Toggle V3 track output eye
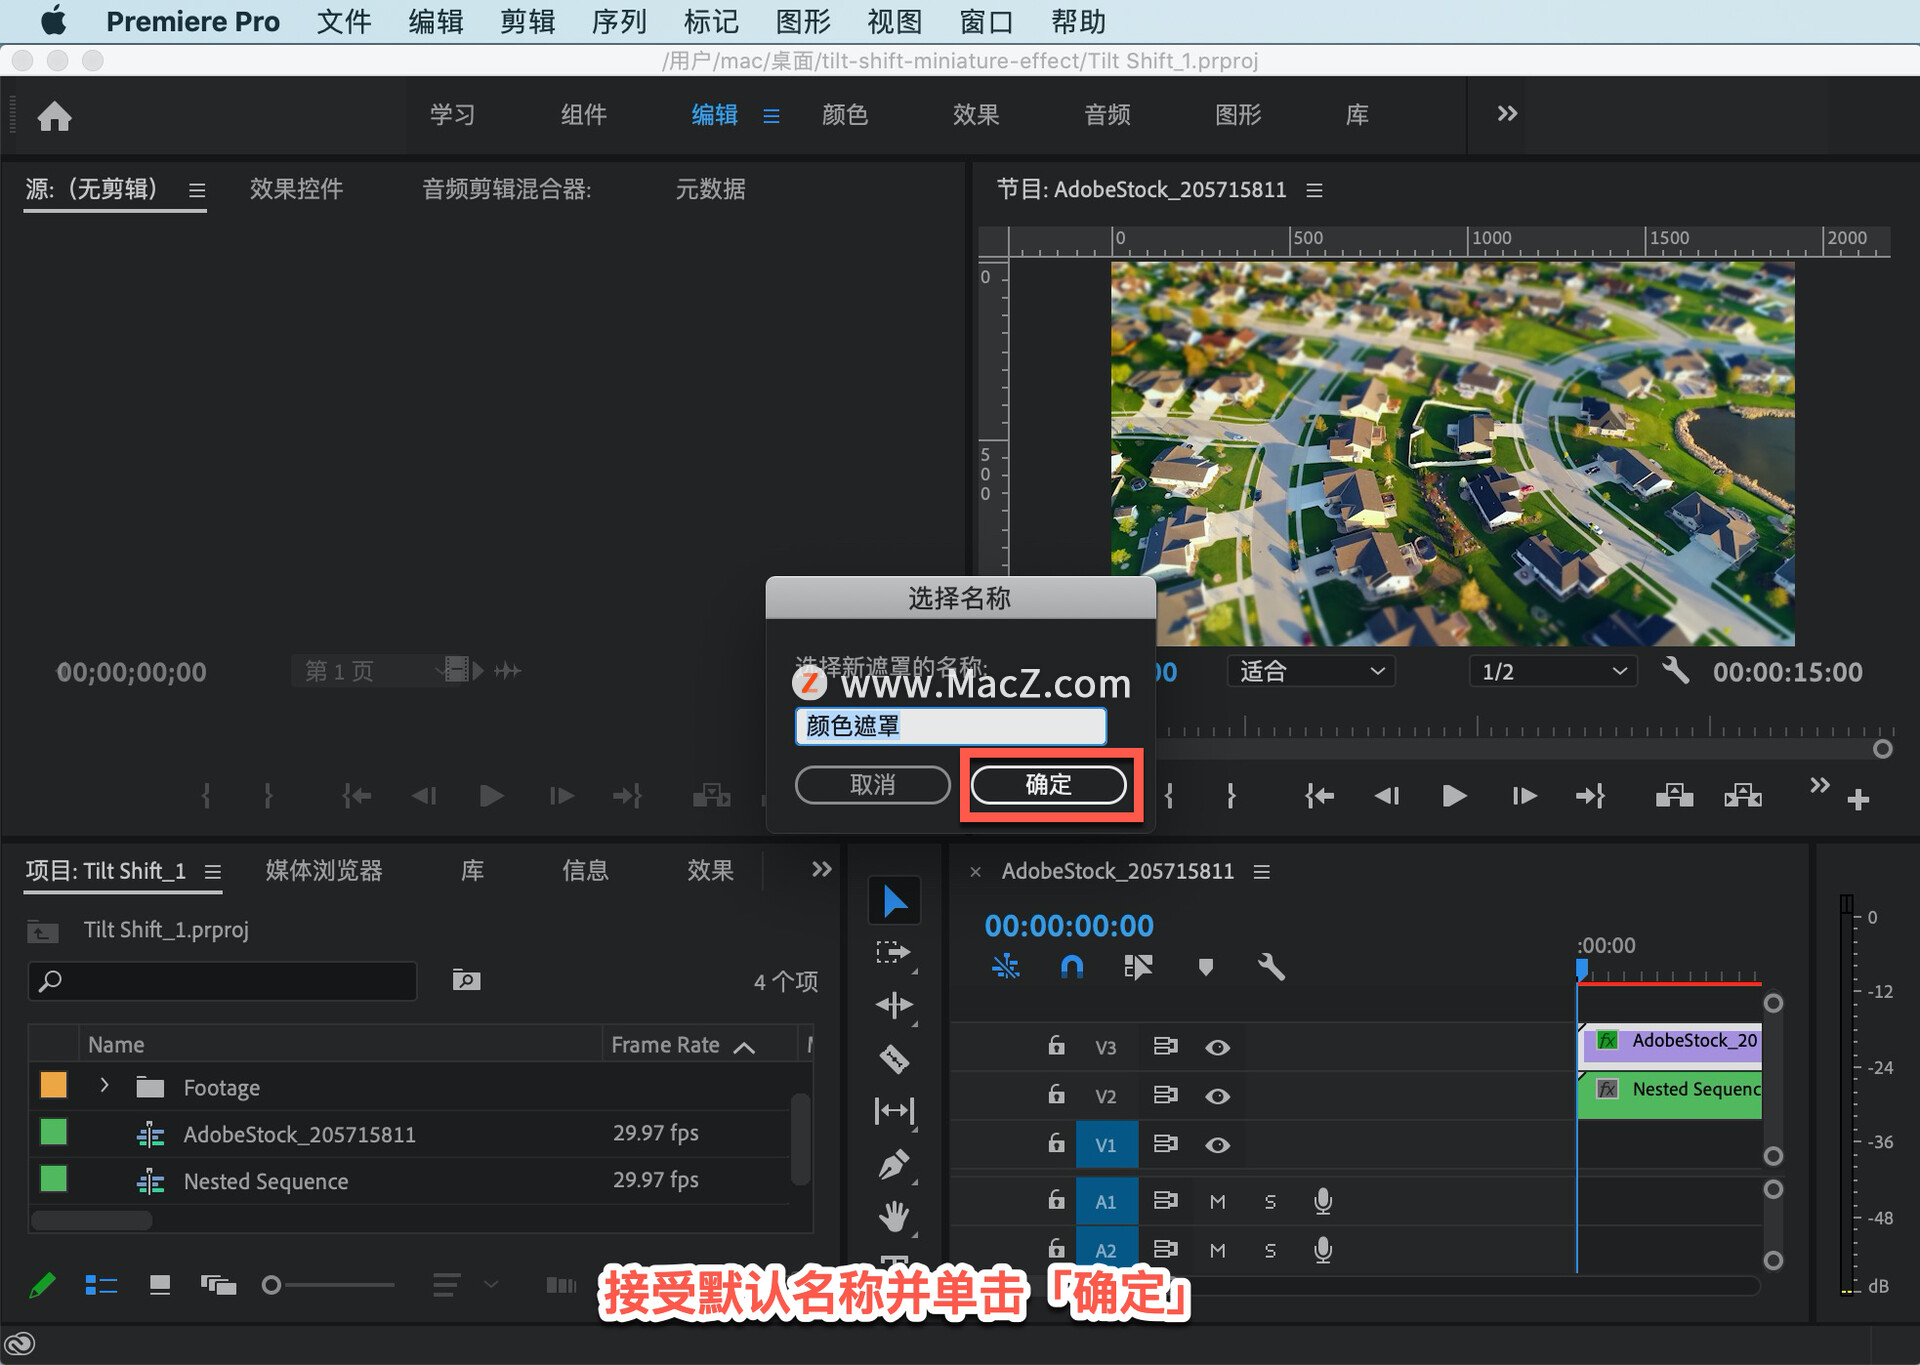 1217,1047
